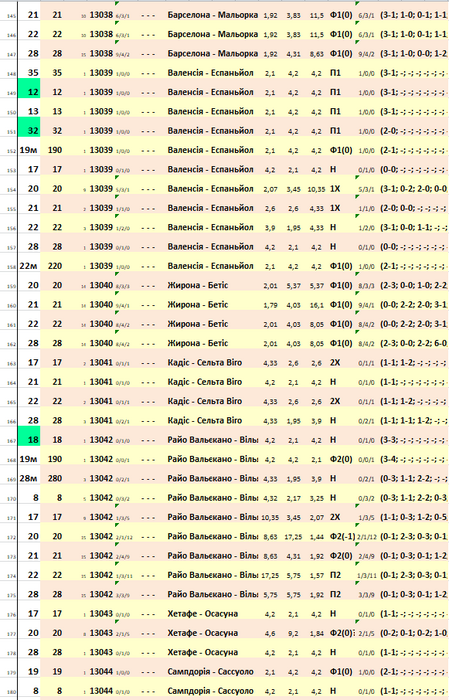449x700 pixels.
Task: Select odds 10,35 in row 171
Action: [x=270, y=517]
